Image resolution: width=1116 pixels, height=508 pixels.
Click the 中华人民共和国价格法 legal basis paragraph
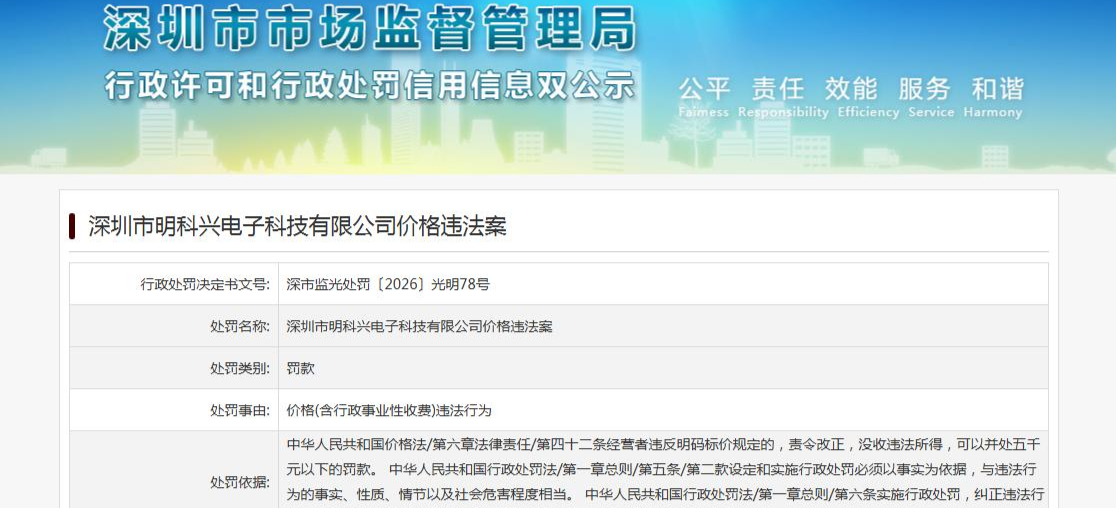coord(665,470)
